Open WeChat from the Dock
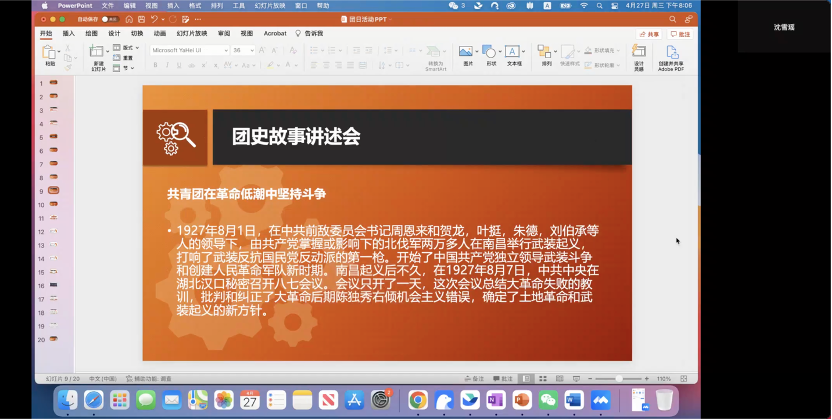832x420 pixels. [548, 400]
